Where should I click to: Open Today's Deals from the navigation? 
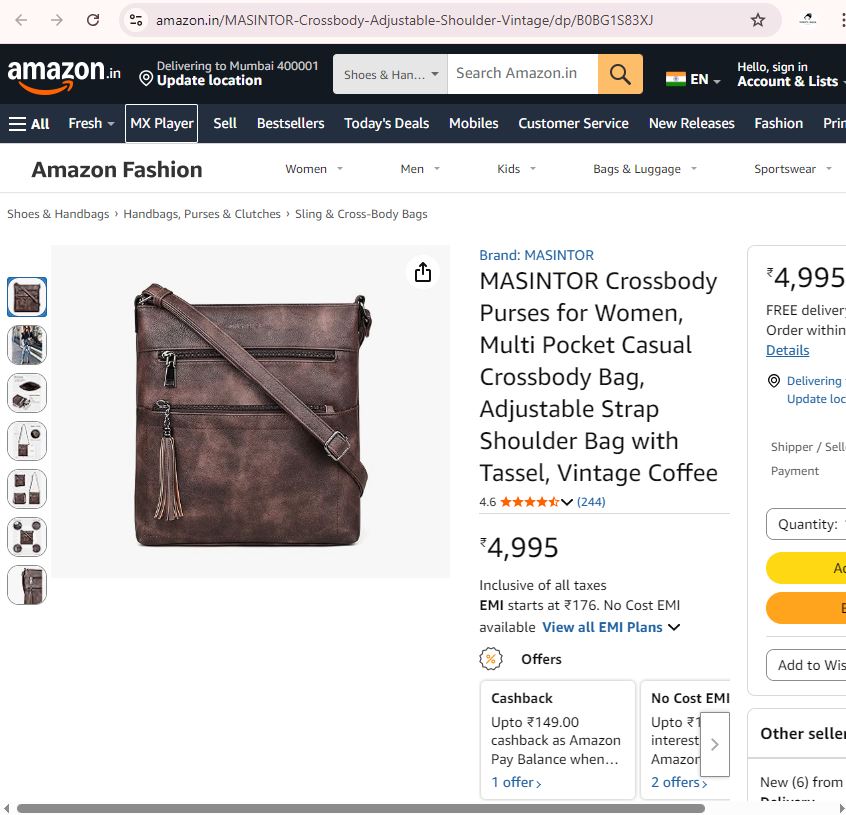point(386,123)
